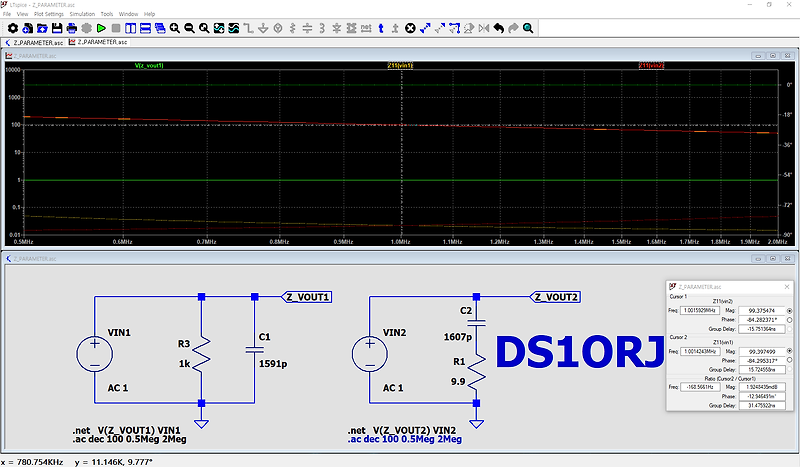Viewport: 800px width, 467px height.
Task: Select the Inductor placement tool
Action: click(322, 29)
